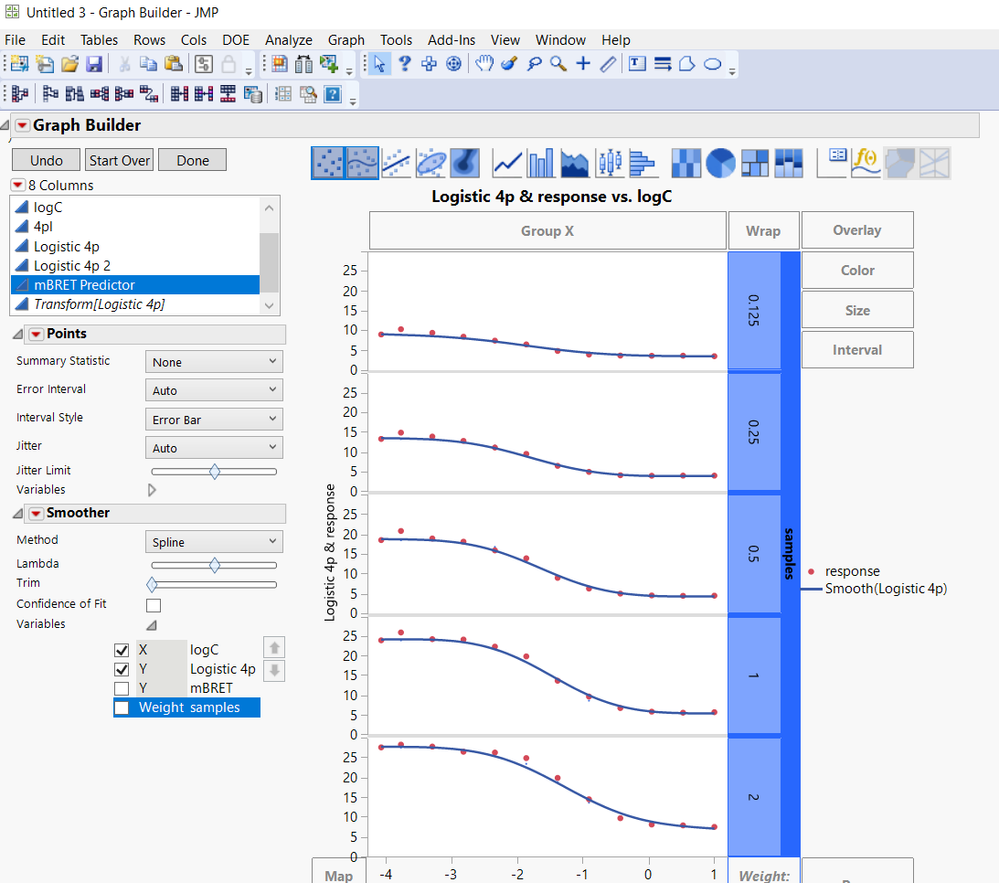Select the Brush selection tool
The image size is (999, 883).
508,64
